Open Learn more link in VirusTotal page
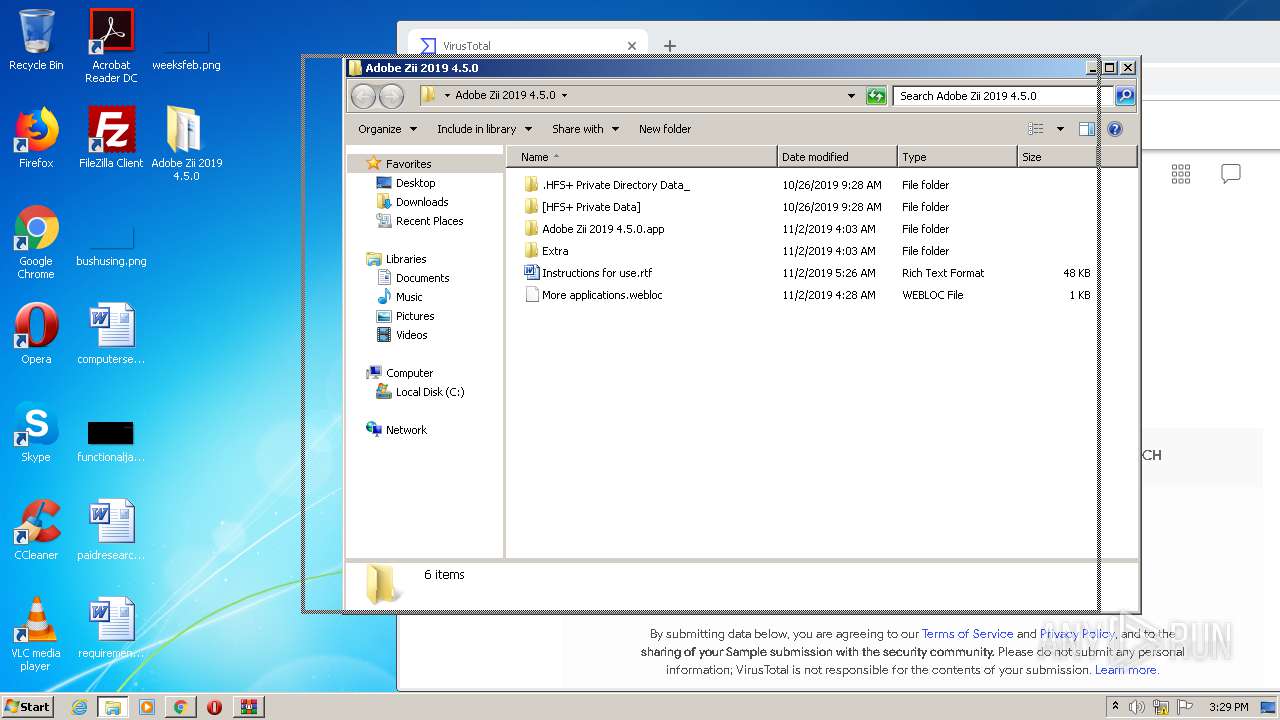Viewport: 1280px width, 720px height. click(x=1127, y=670)
